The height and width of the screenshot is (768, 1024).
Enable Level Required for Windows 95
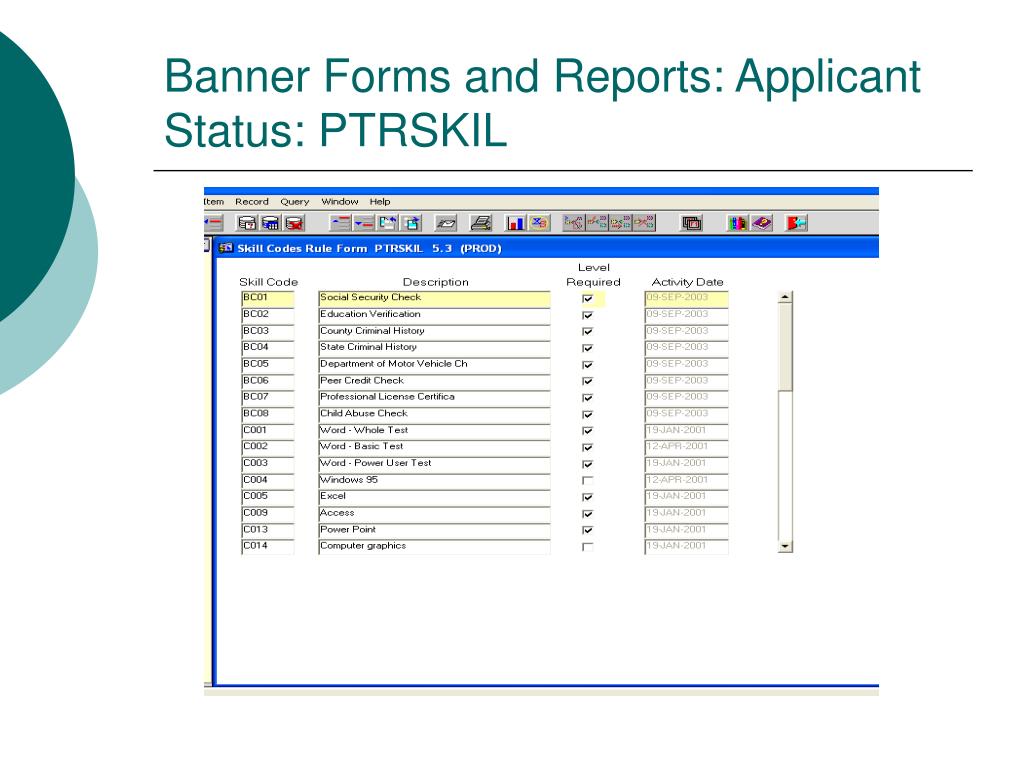point(588,481)
